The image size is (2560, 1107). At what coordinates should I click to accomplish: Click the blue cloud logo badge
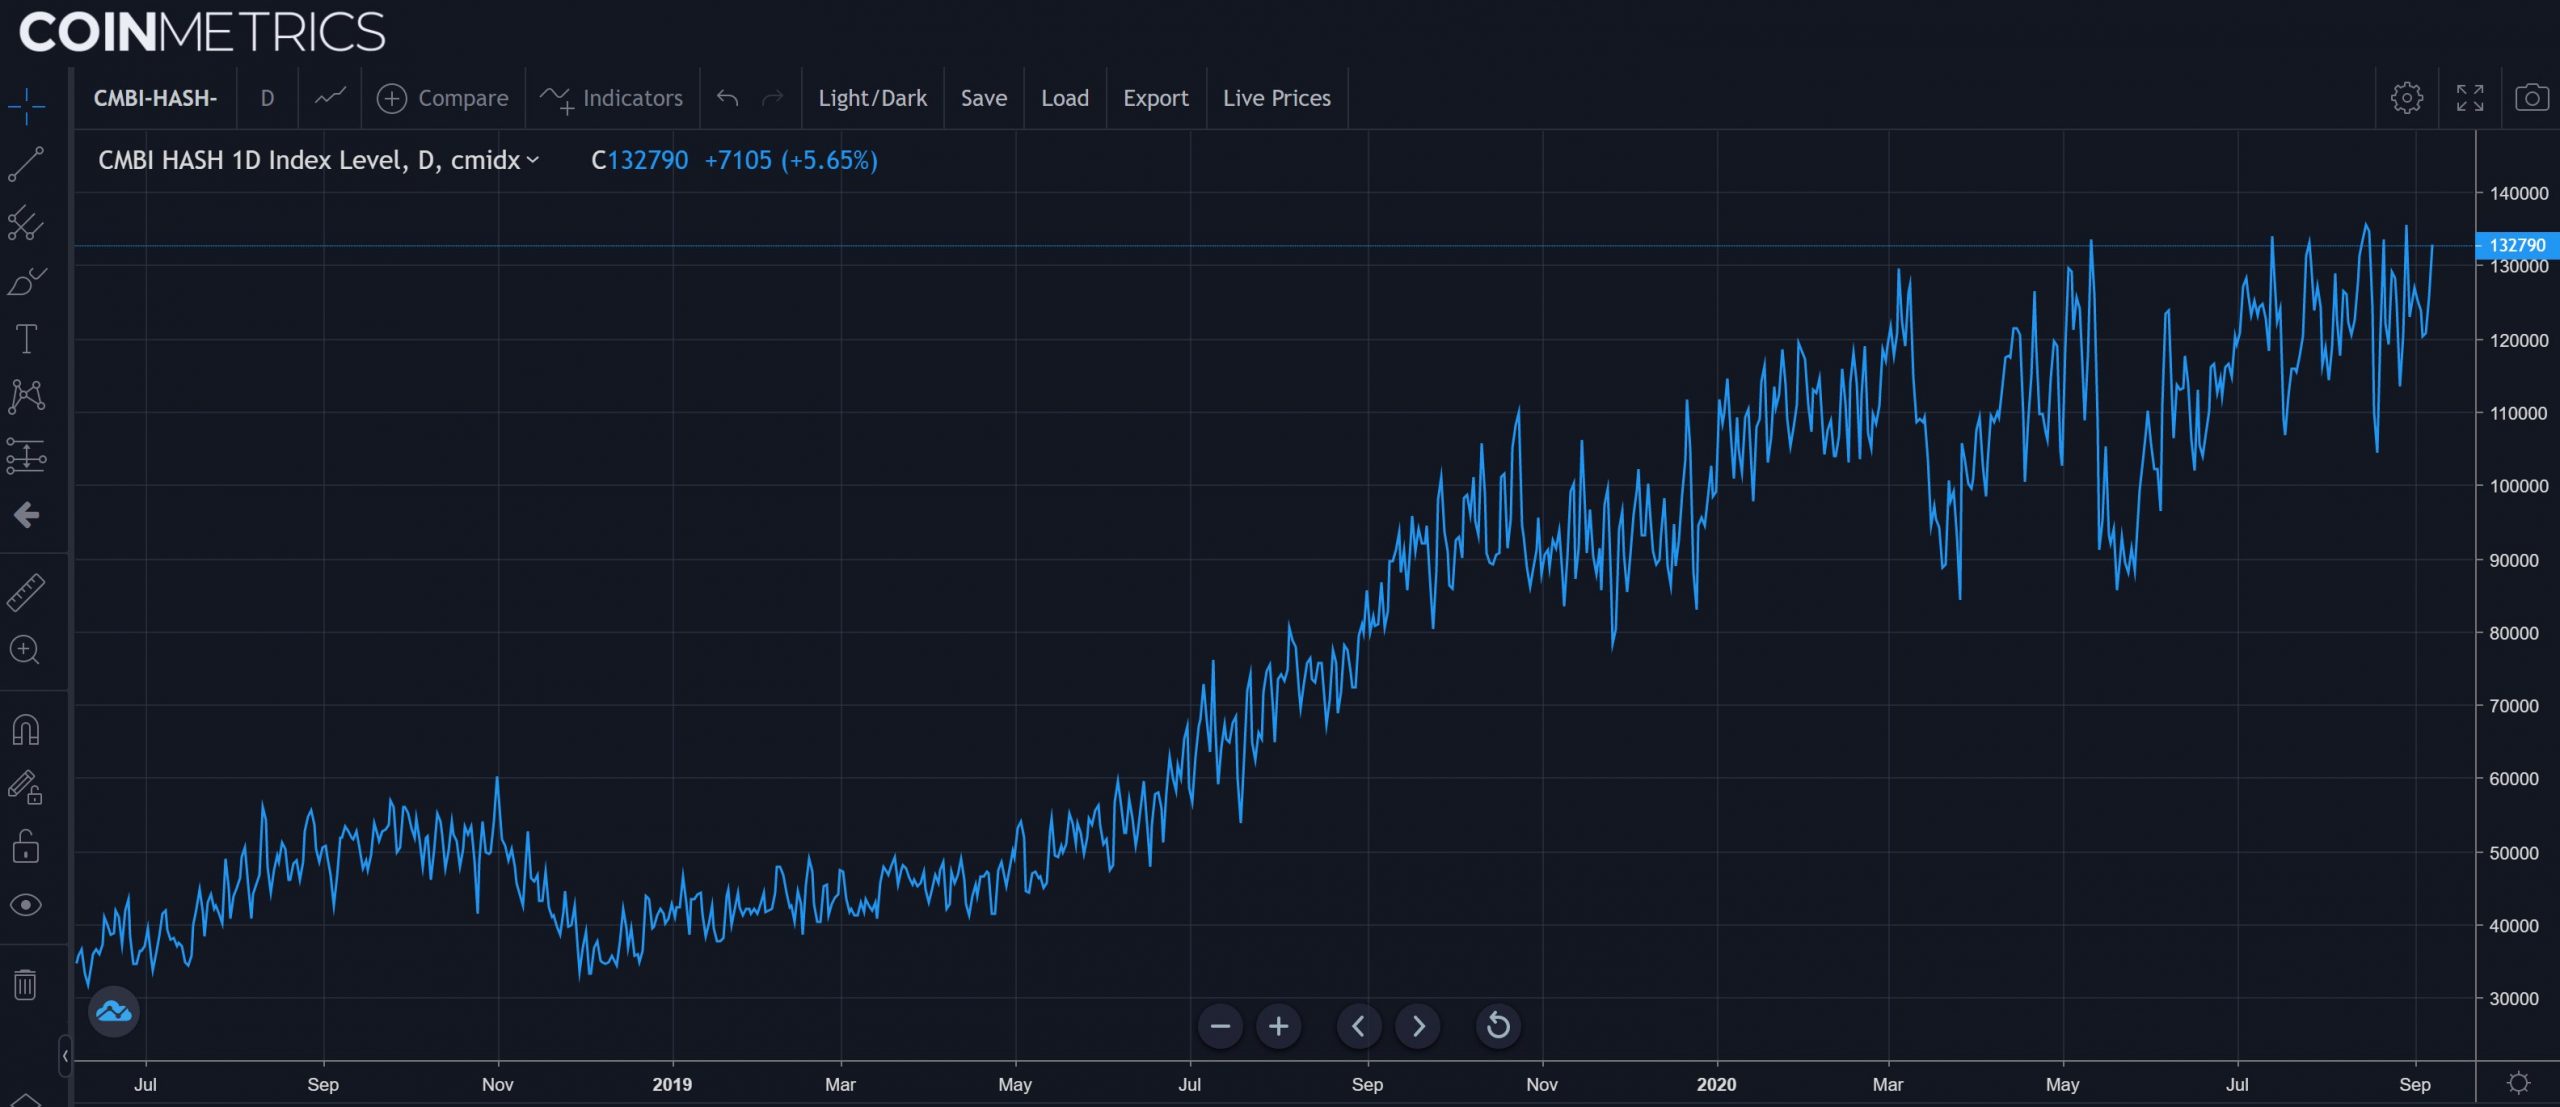(114, 1012)
